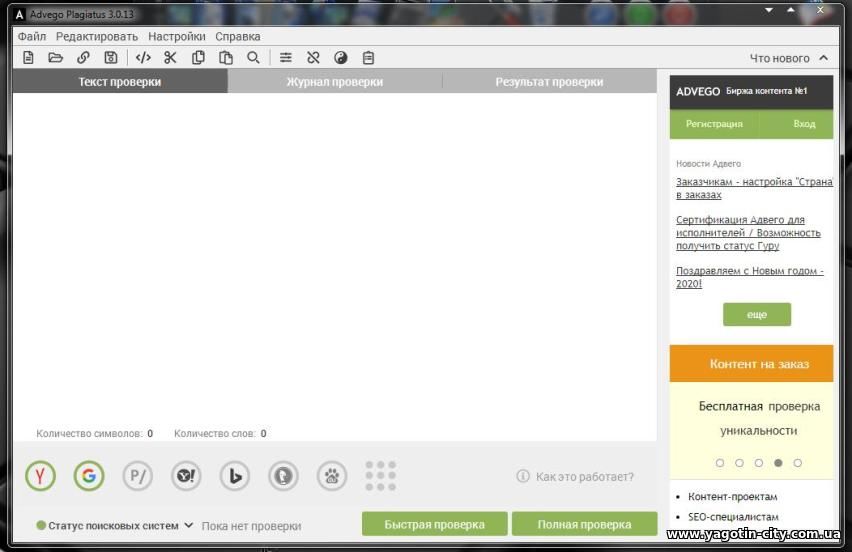Click the еще news button
Image resolution: width=852 pixels, height=552 pixels.
tap(757, 315)
